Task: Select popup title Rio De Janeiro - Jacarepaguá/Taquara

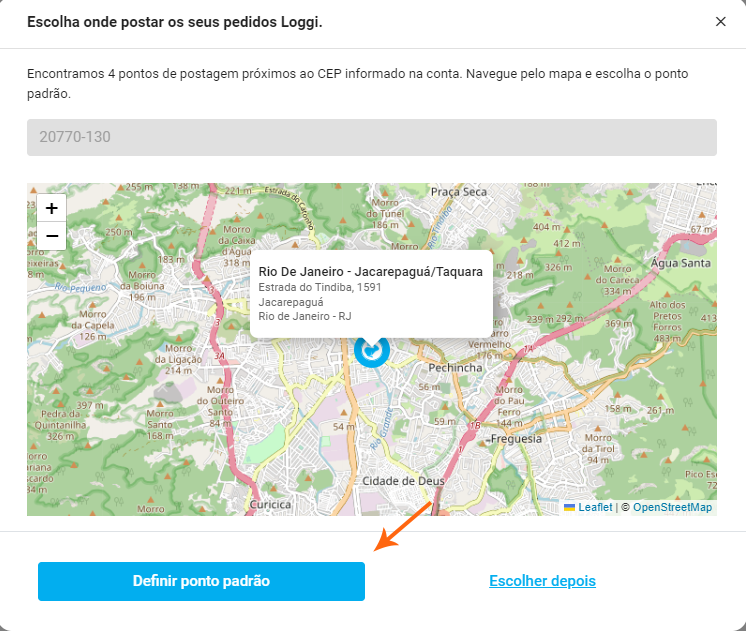Action: [x=371, y=272]
